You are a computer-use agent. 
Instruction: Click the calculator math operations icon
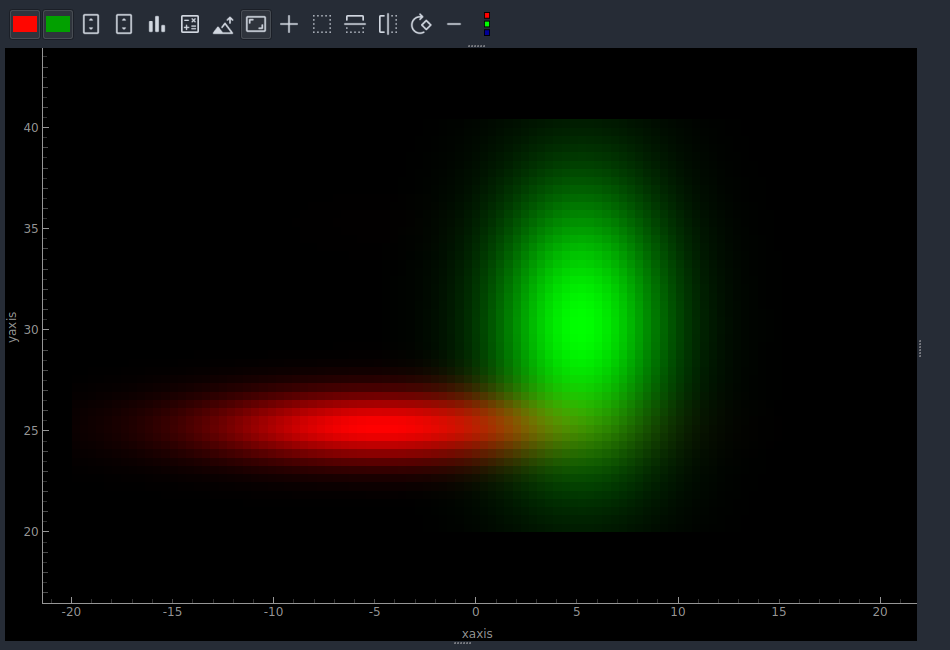[190, 24]
